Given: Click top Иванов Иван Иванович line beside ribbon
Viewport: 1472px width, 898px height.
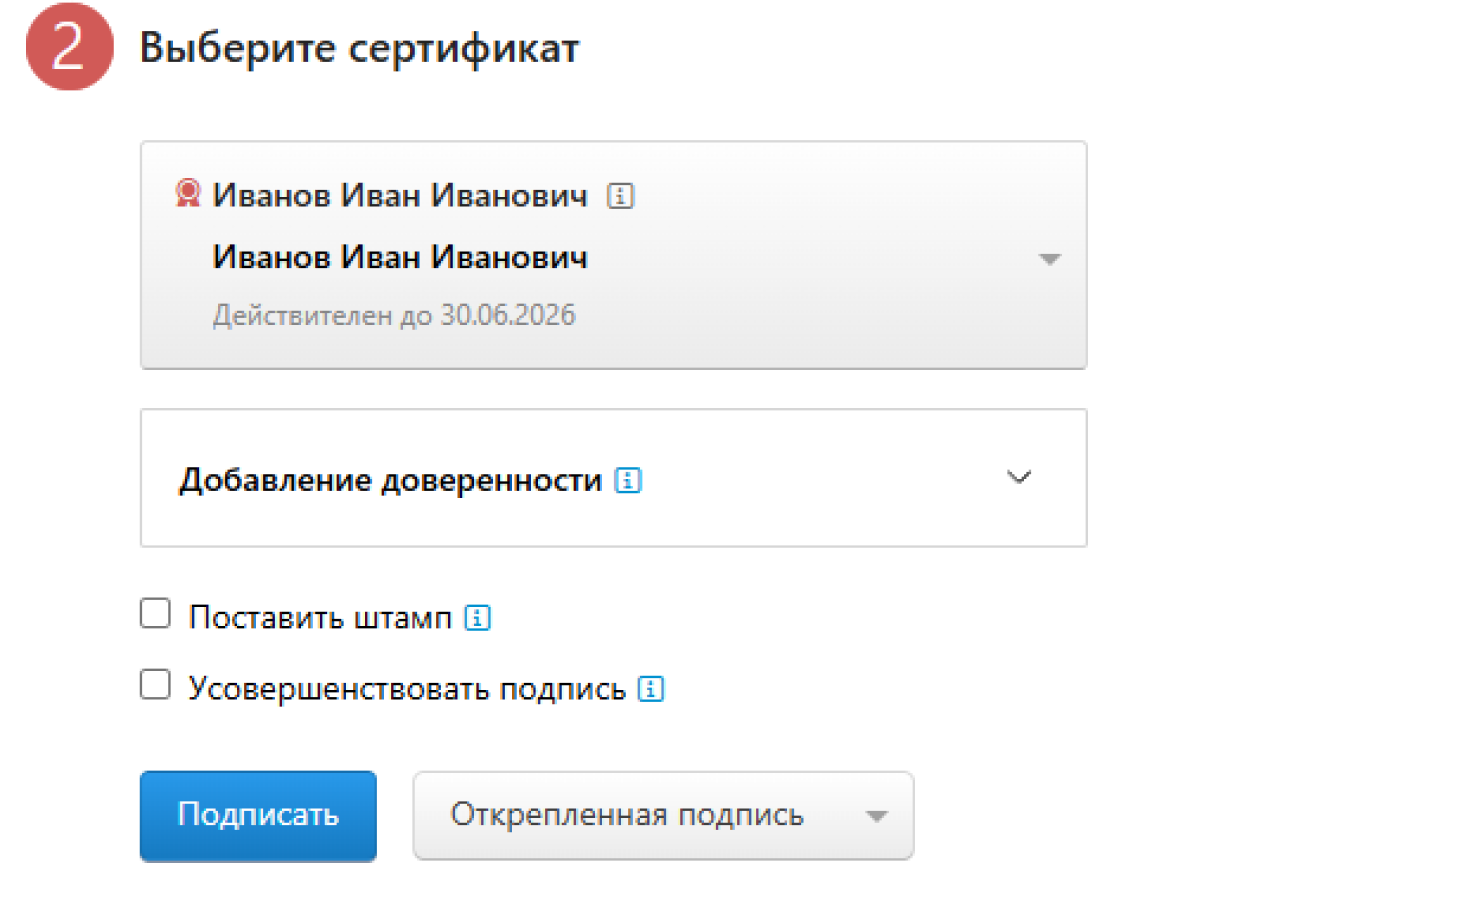Looking at the screenshot, I should [x=400, y=195].
